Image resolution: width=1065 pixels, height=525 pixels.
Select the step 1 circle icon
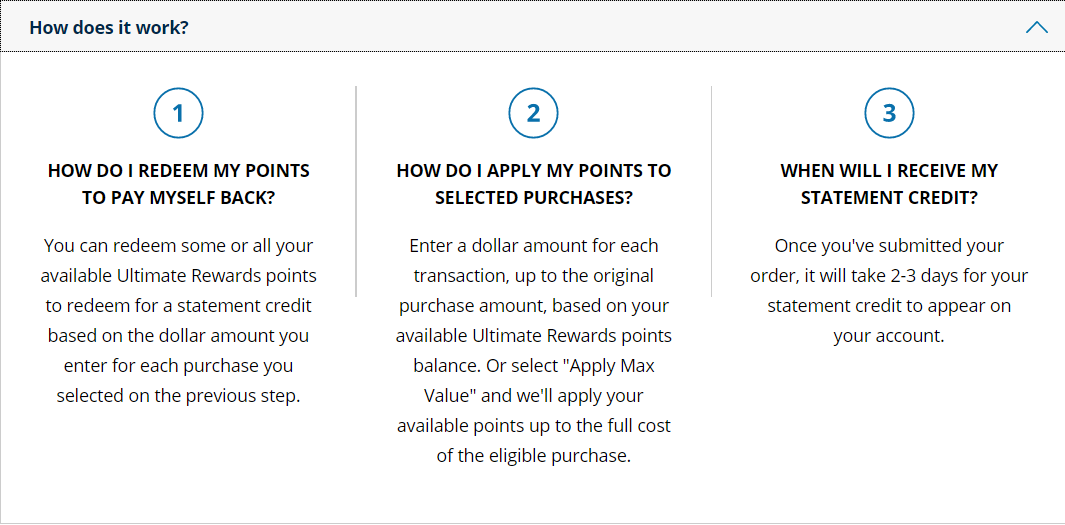coord(178,113)
